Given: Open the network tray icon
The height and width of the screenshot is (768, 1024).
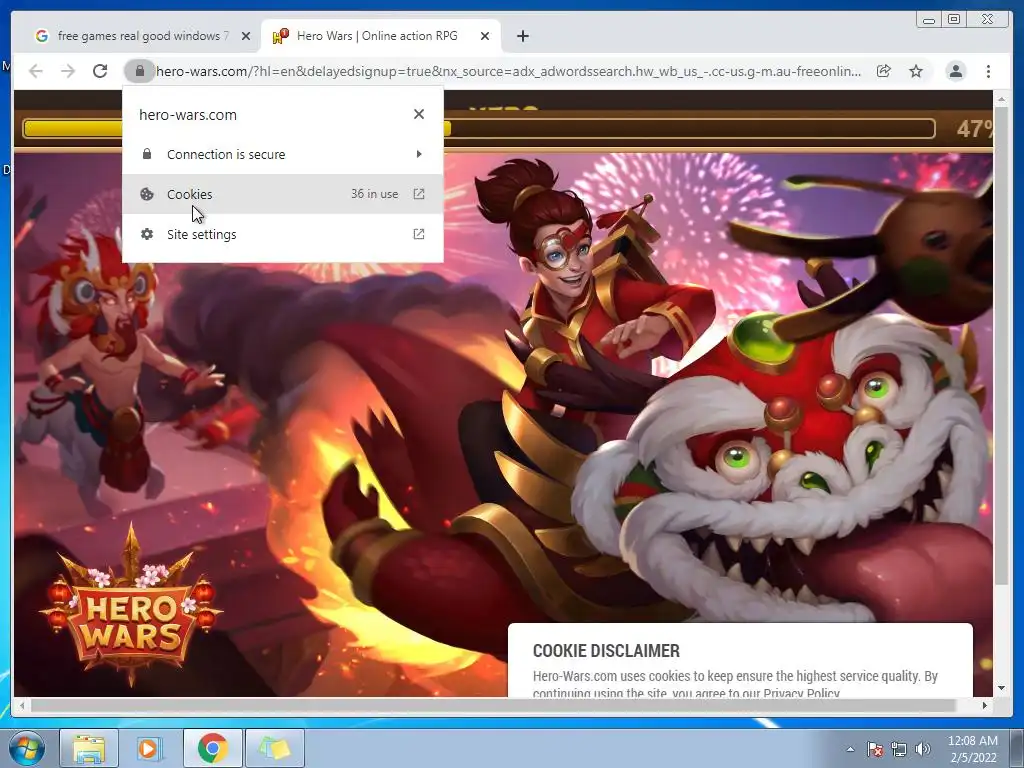Looking at the screenshot, I should coord(899,749).
